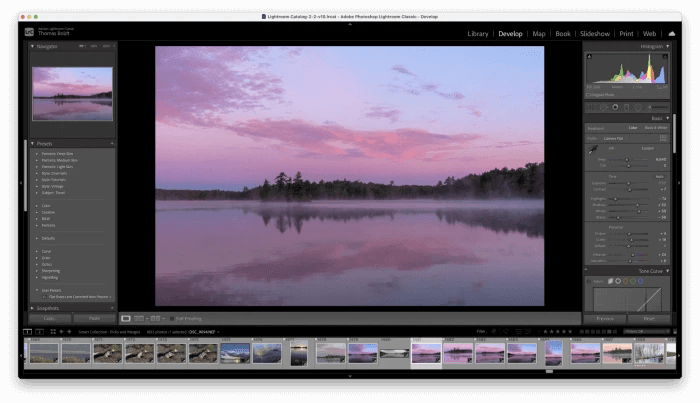Toggle second window display button

click(x=39, y=332)
